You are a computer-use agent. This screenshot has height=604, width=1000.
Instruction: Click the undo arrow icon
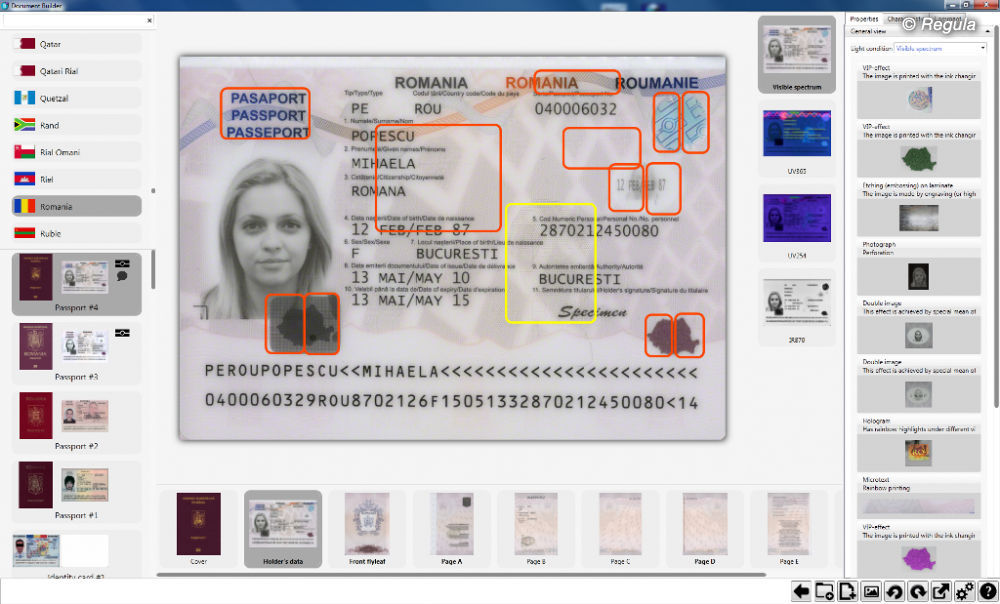click(x=894, y=591)
